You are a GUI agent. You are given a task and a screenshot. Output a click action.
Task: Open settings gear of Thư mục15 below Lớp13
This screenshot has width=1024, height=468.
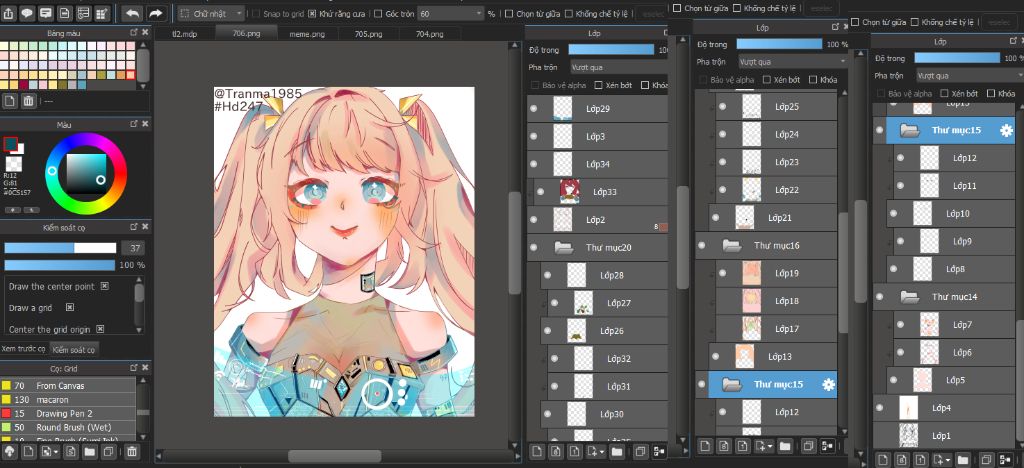coord(828,384)
